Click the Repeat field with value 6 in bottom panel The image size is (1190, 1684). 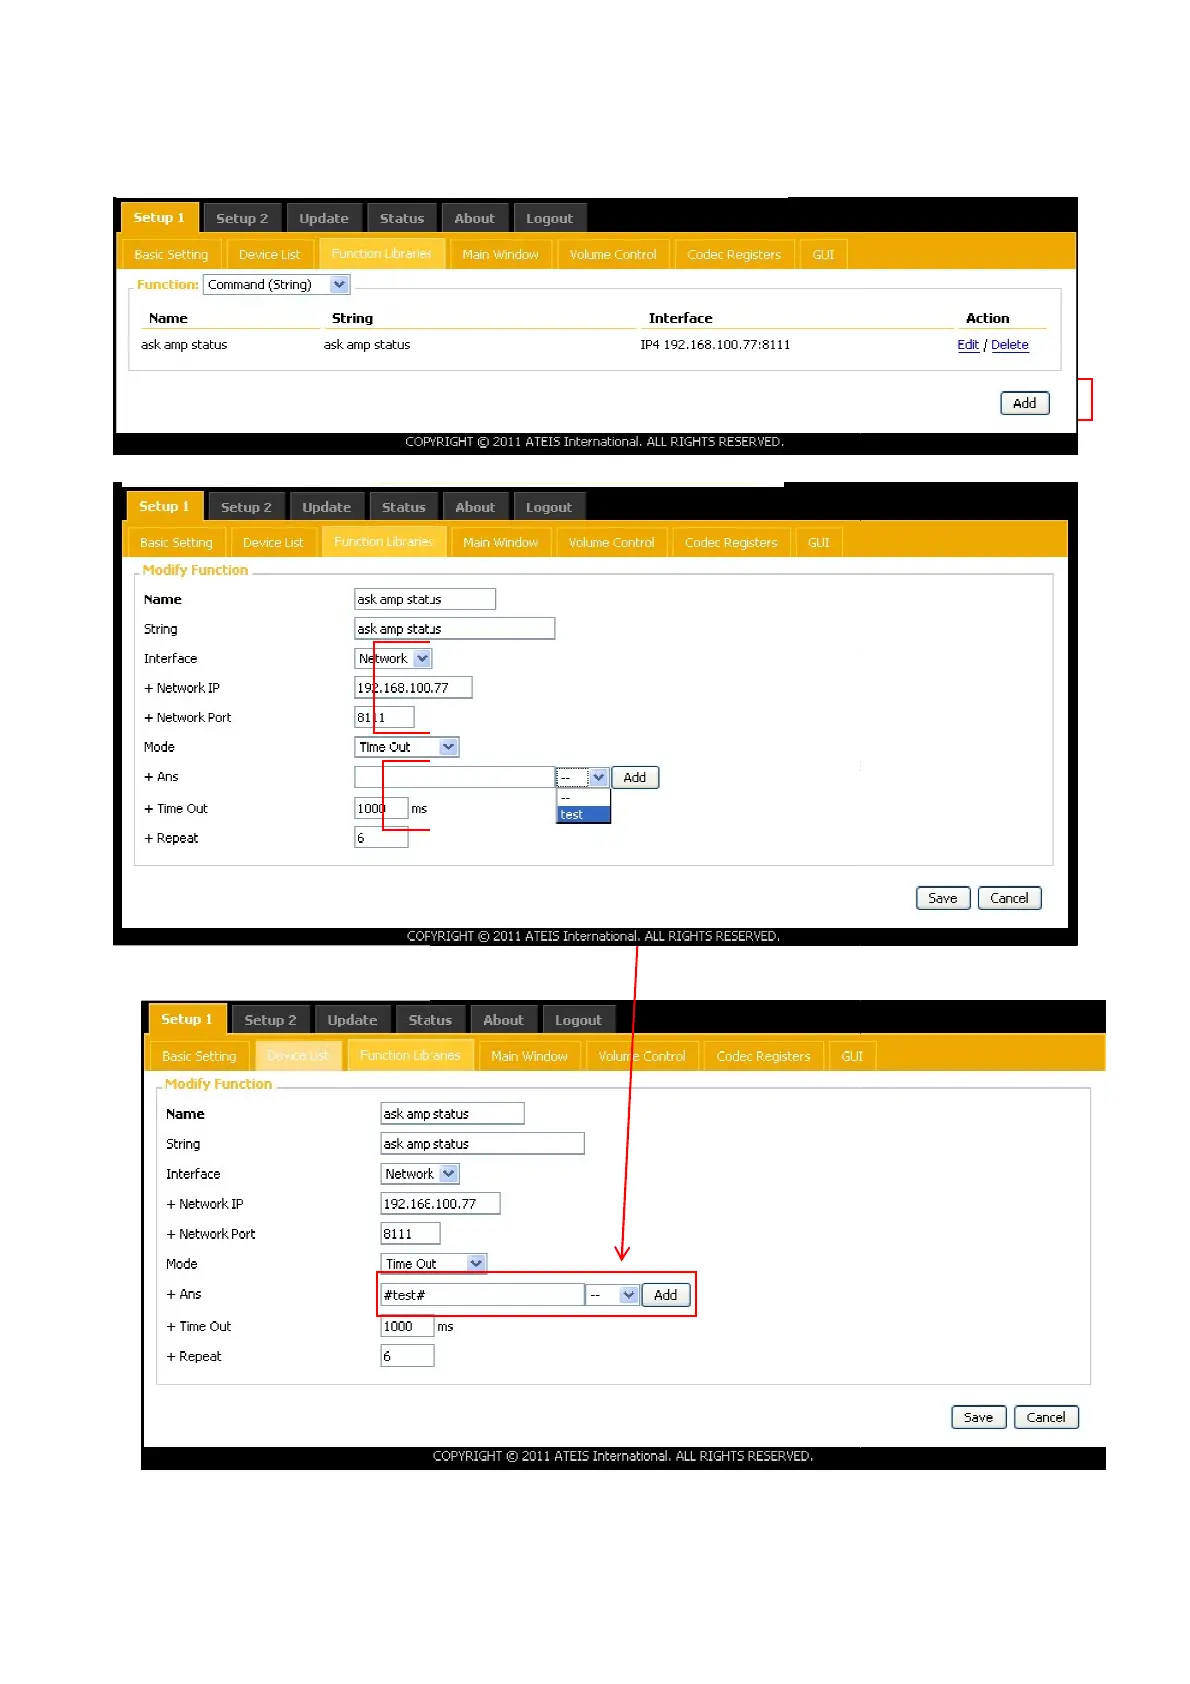point(407,1356)
